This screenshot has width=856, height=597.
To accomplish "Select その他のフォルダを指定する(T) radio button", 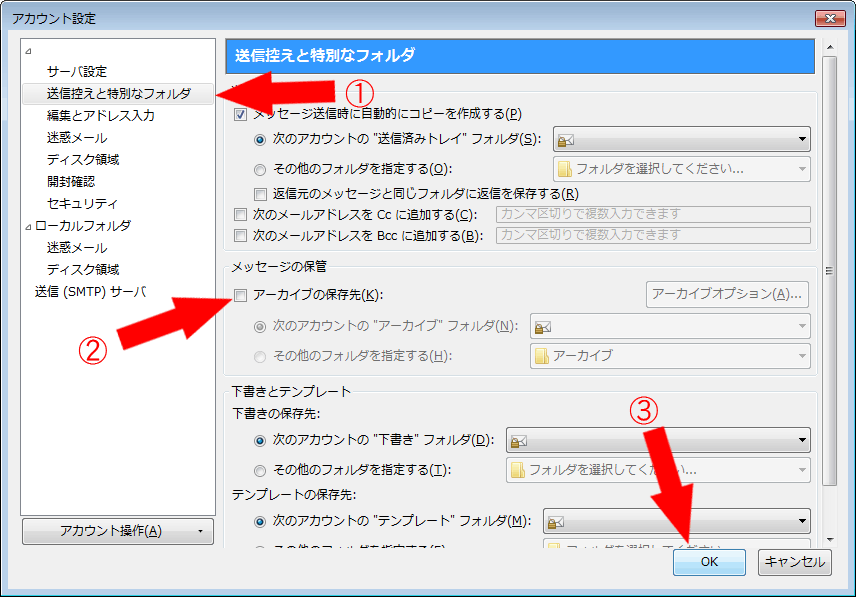I will pyautogui.click(x=260, y=470).
